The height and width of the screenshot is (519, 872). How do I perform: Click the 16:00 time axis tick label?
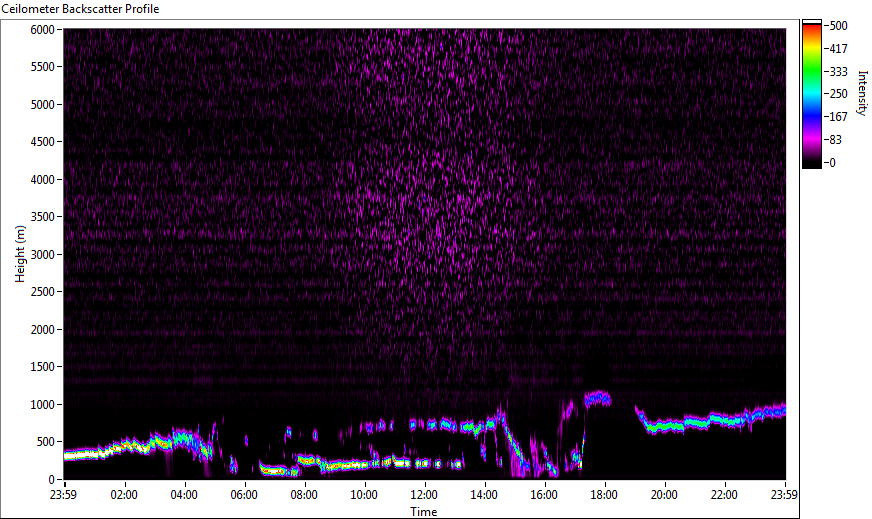click(x=544, y=495)
